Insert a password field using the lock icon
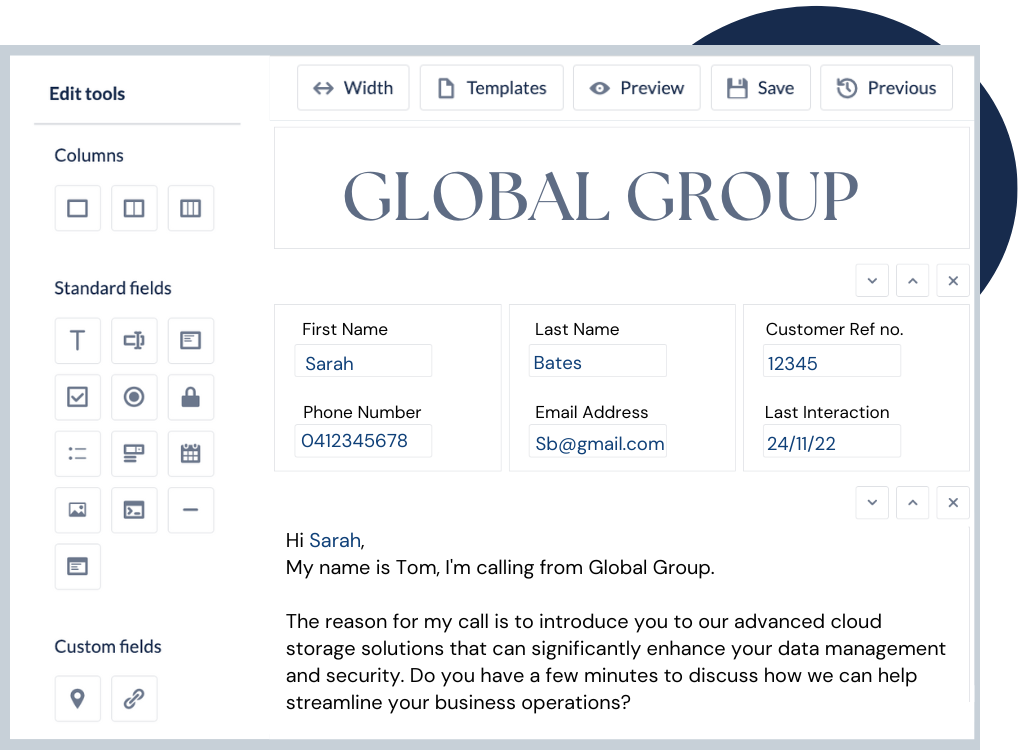This screenshot has height=750, width=1020. tap(190, 397)
